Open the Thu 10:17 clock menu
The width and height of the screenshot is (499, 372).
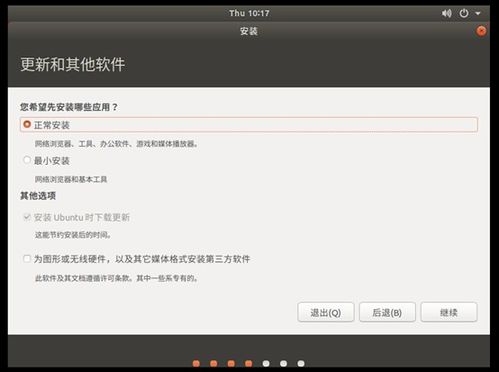pos(249,13)
